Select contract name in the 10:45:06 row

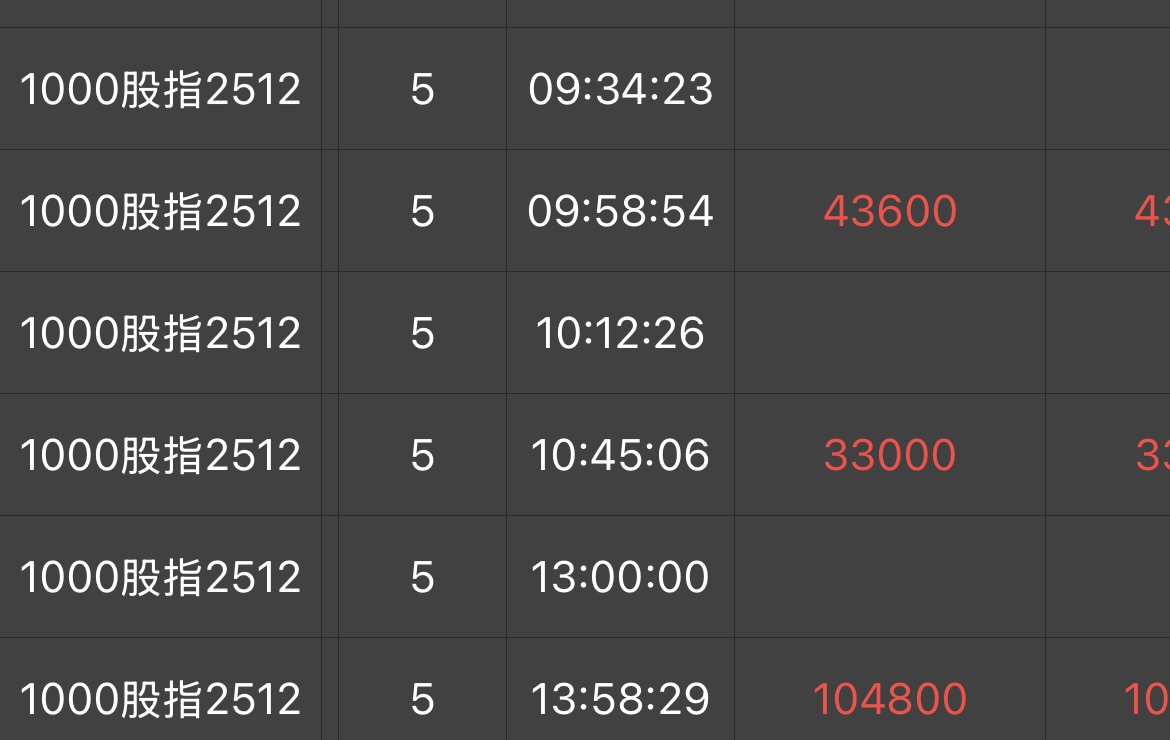[160, 455]
